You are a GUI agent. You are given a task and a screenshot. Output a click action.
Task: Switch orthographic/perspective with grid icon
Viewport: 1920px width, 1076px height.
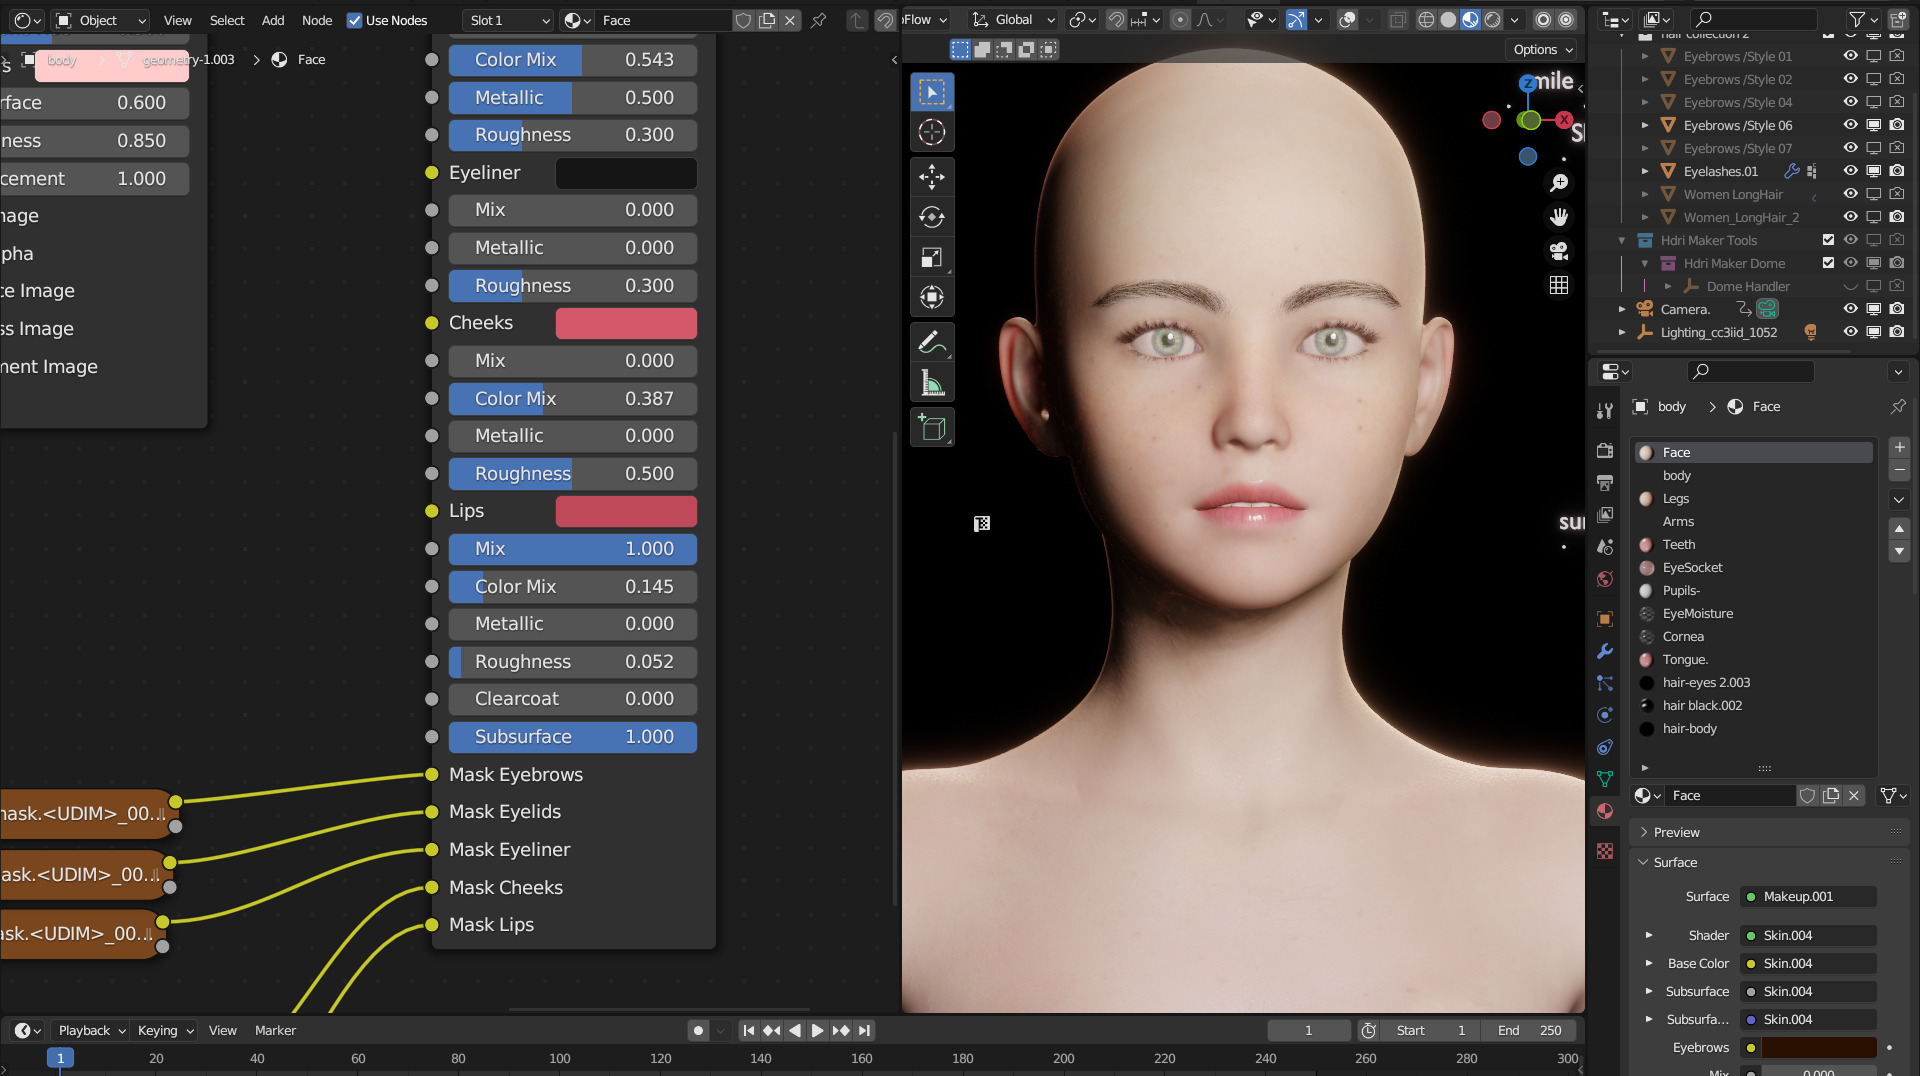pos(1559,285)
